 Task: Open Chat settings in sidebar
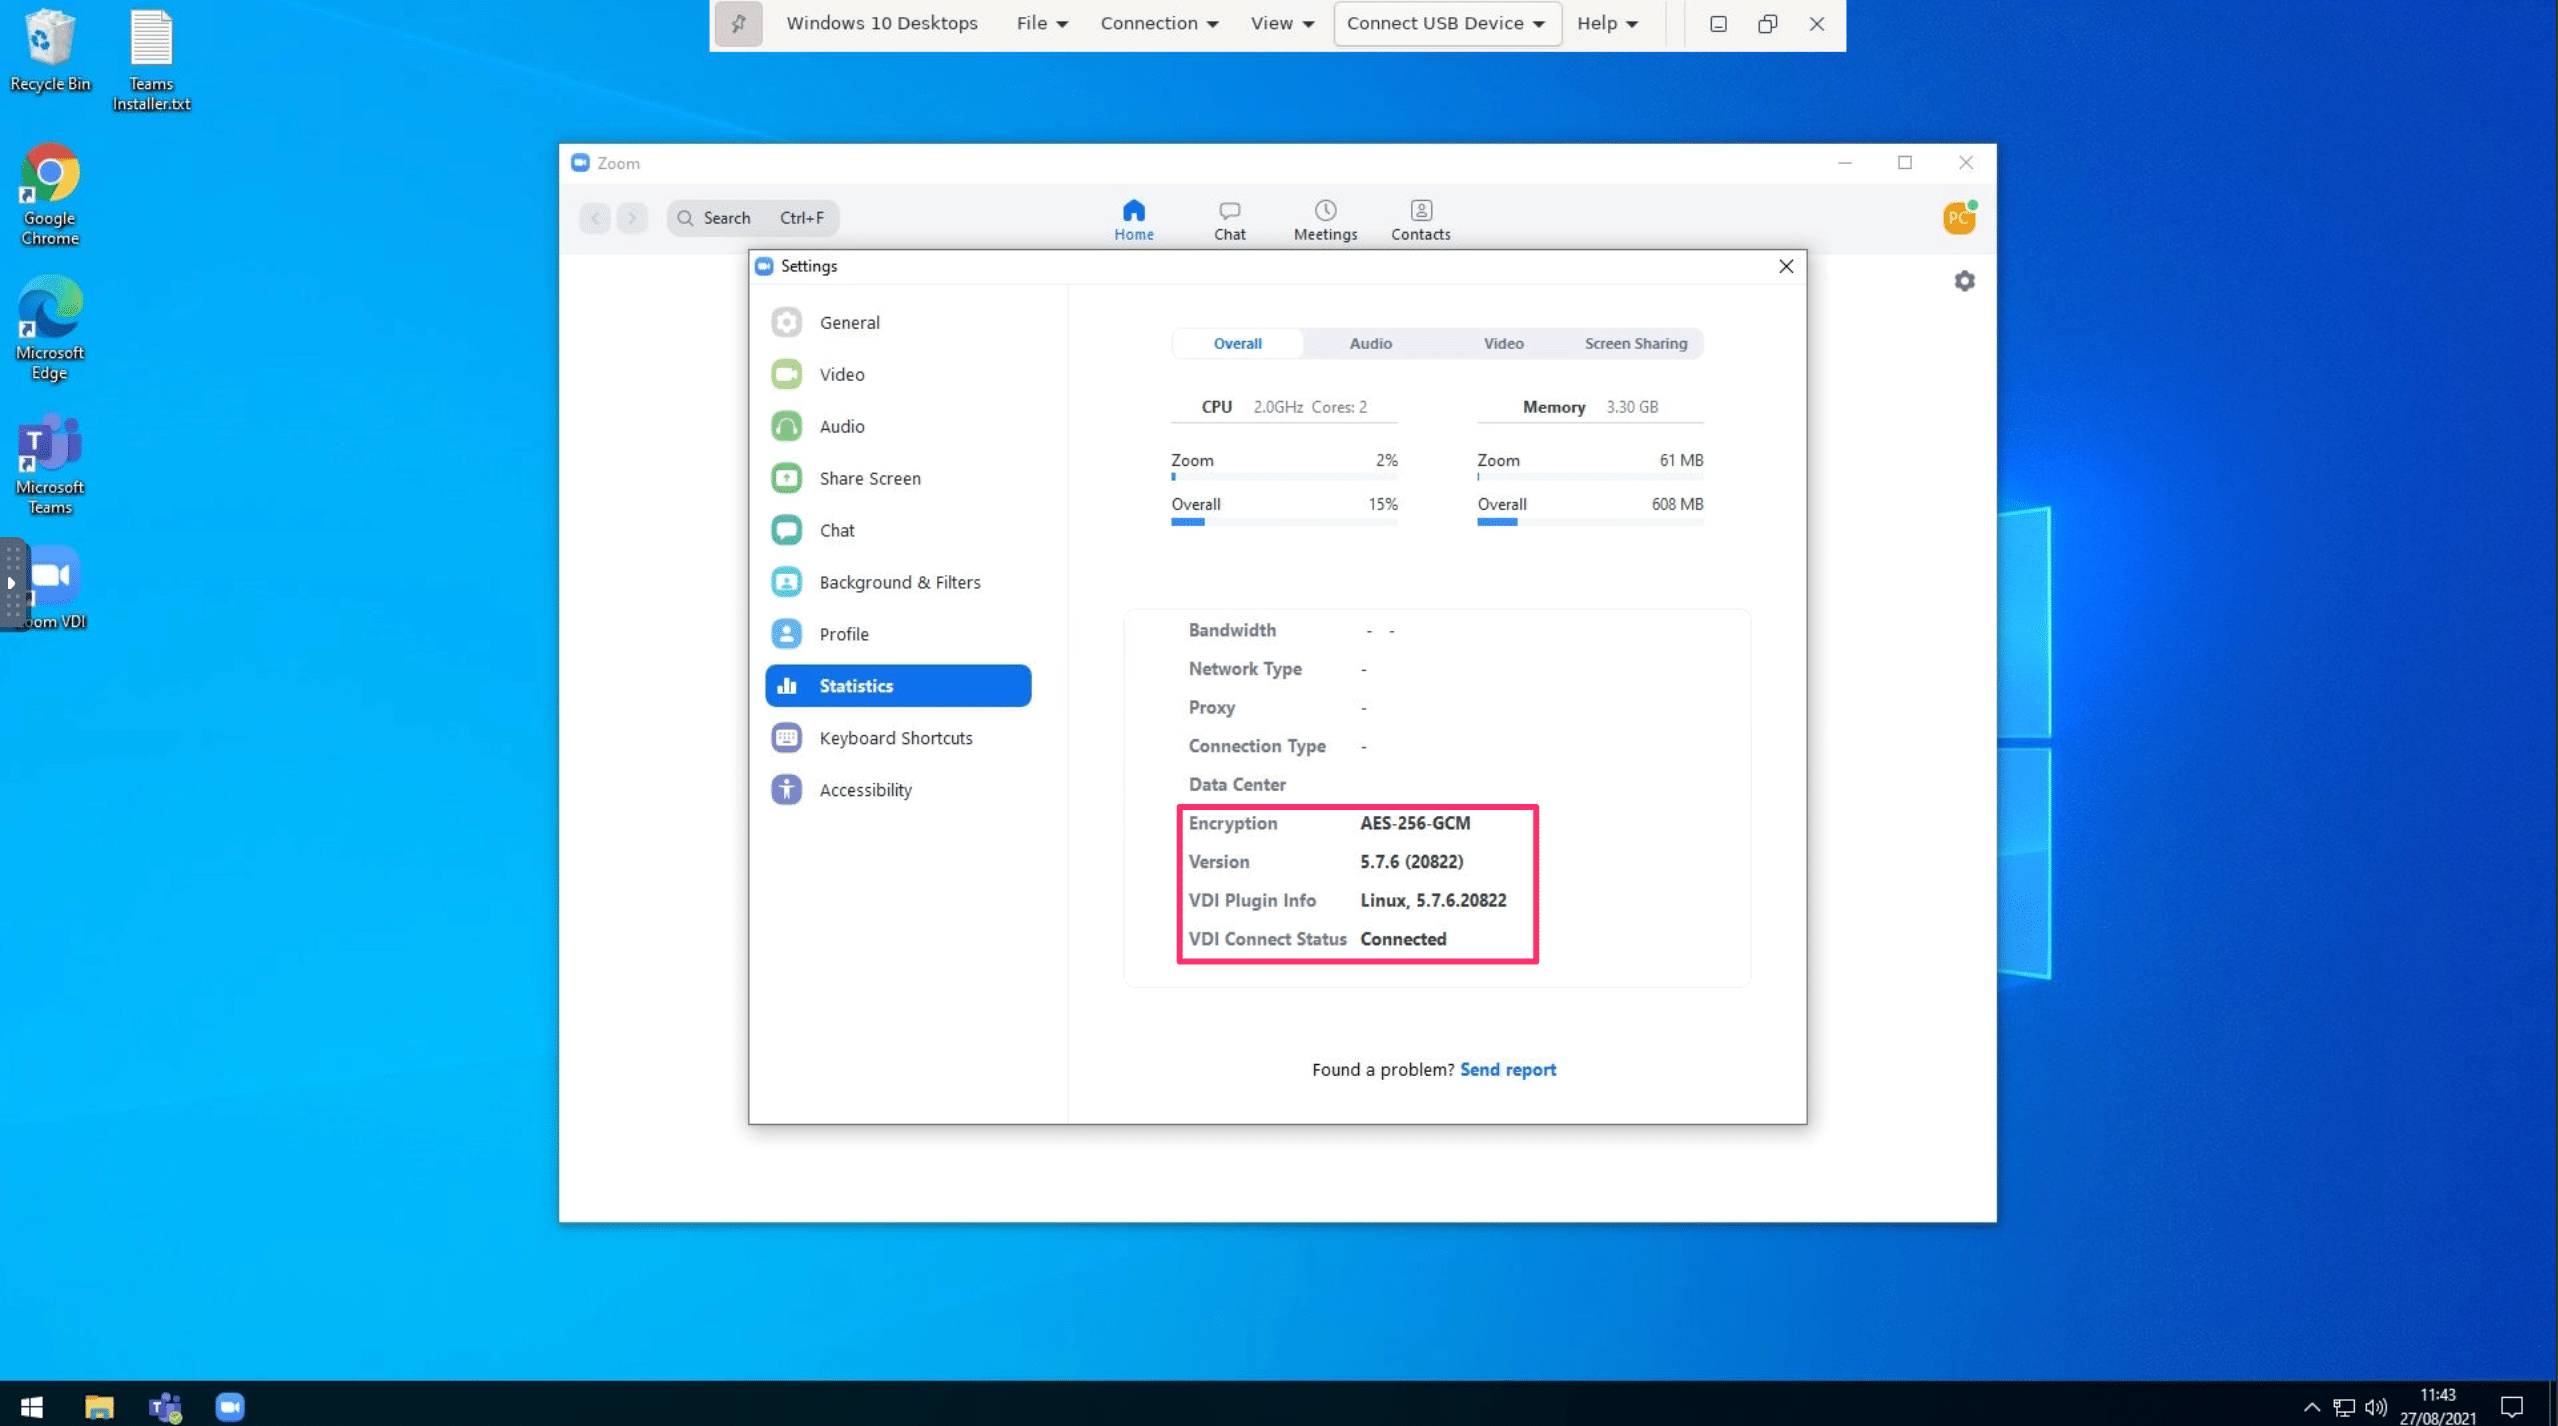pos(898,530)
